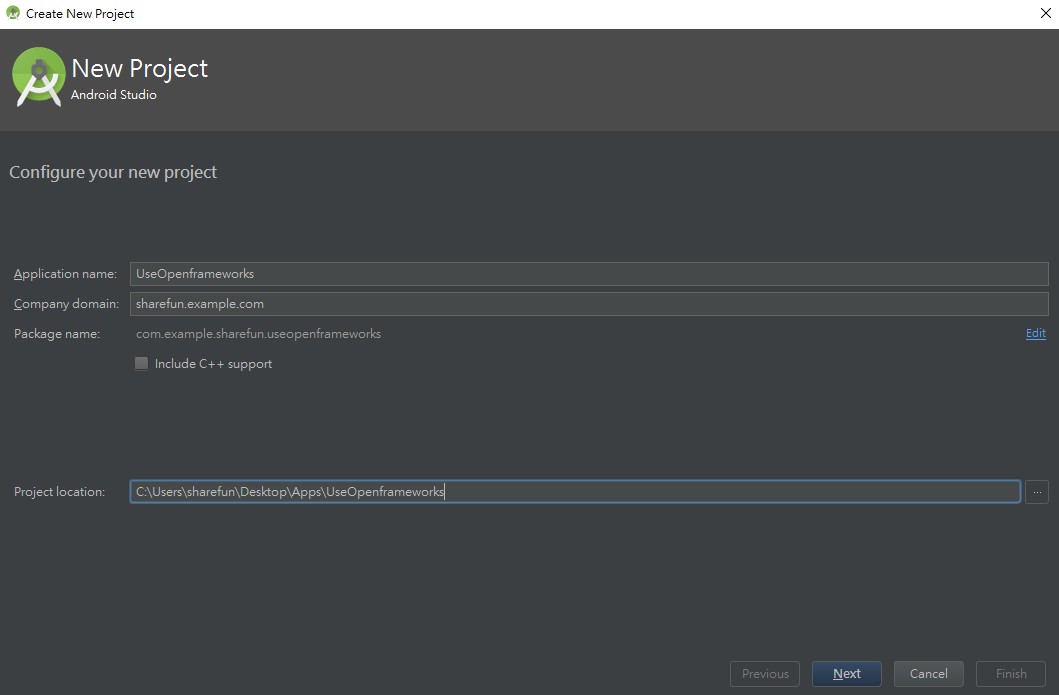Viewport: 1059px width, 695px height.
Task: Click the Previous button
Action: pos(765,674)
